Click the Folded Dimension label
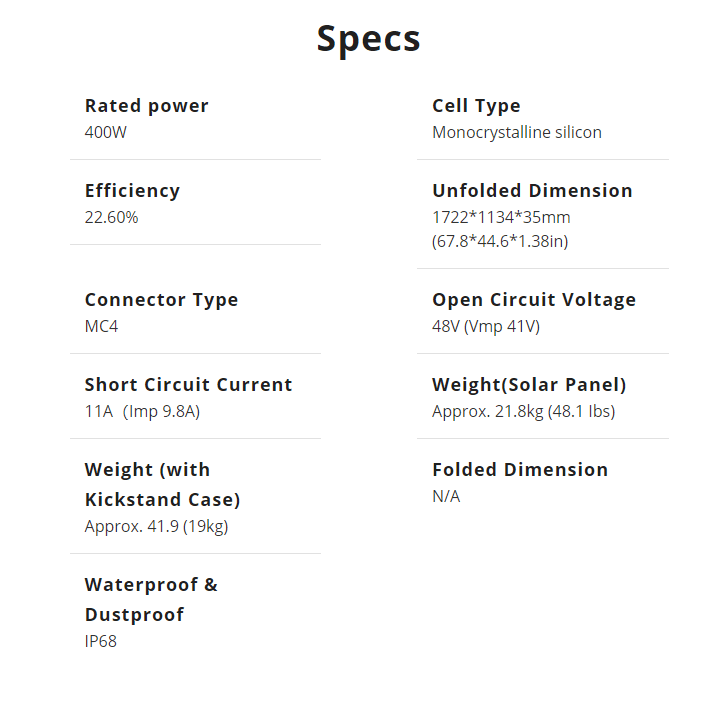This screenshot has height=716, width=708. [519, 470]
